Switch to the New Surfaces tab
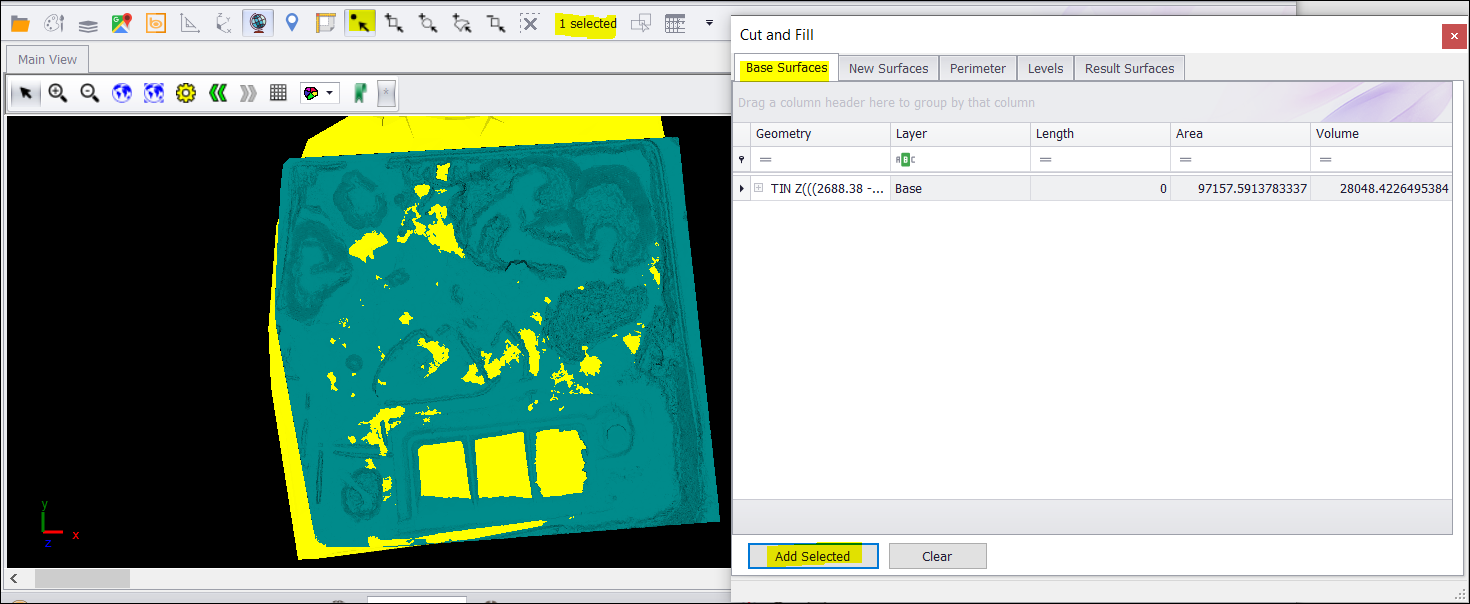 888,68
